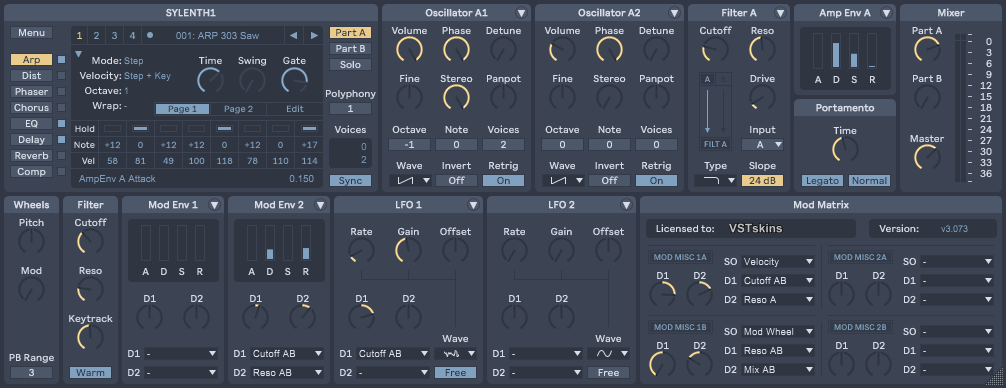This screenshot has height=388, width=1006.
Task: Click the Portamento Time knob
Action: [845, 149]
